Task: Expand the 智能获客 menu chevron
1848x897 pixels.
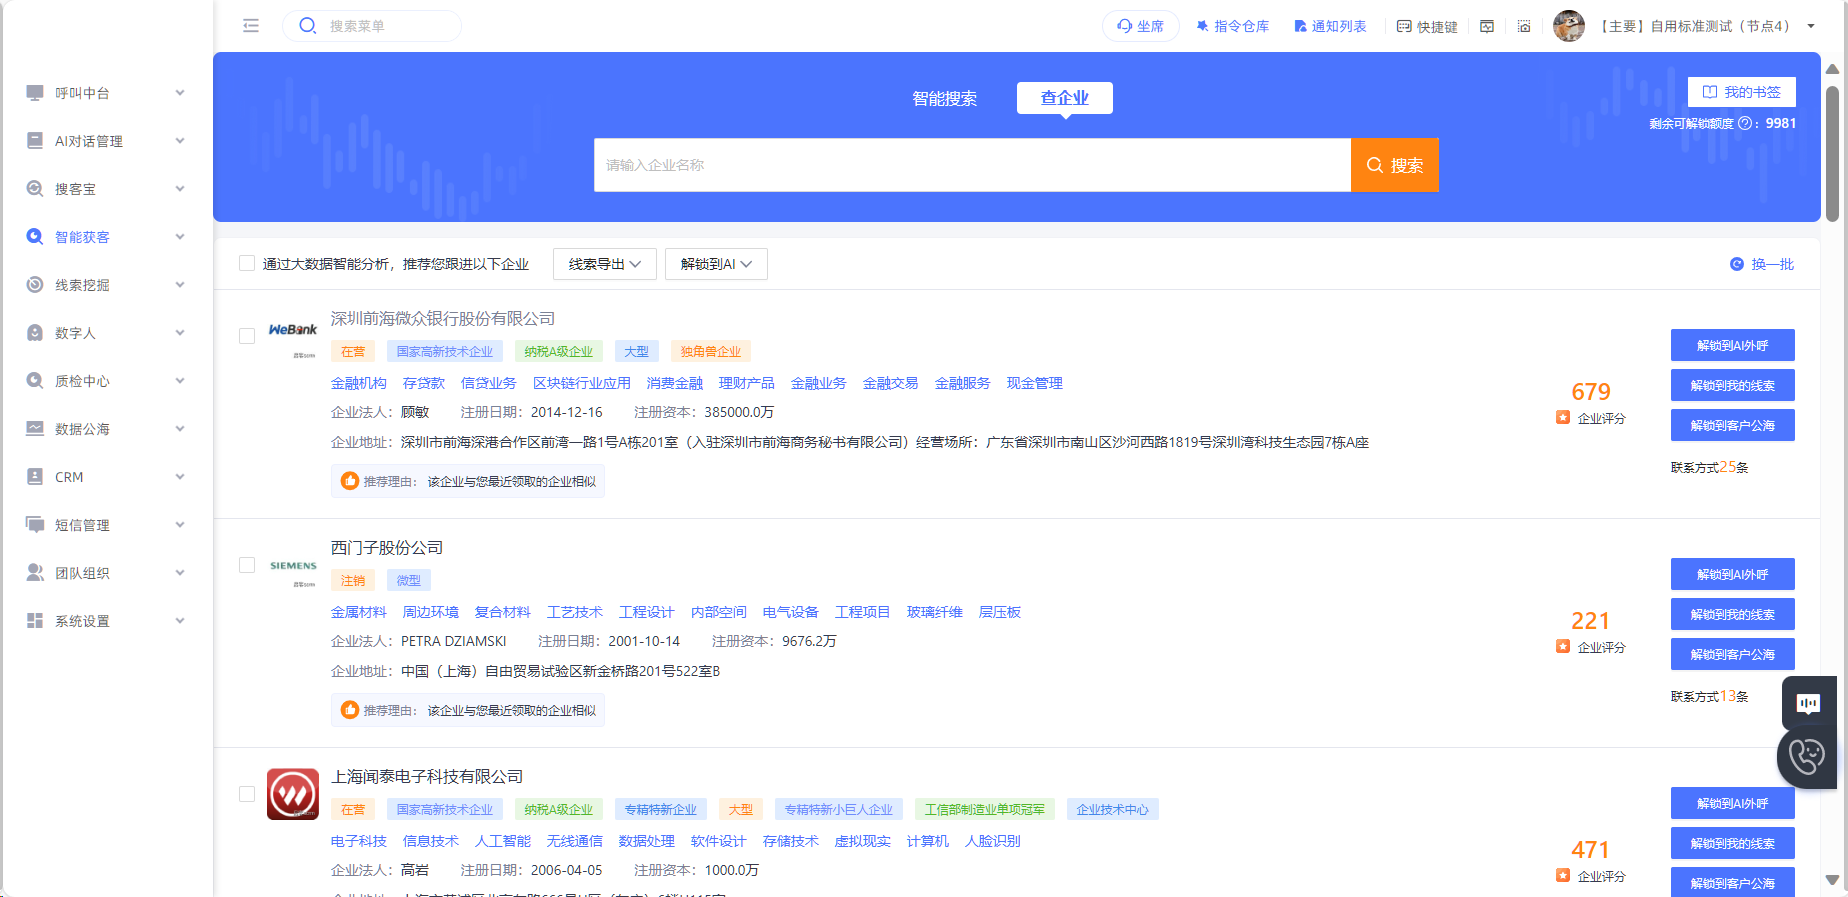Action: [180, 237]
